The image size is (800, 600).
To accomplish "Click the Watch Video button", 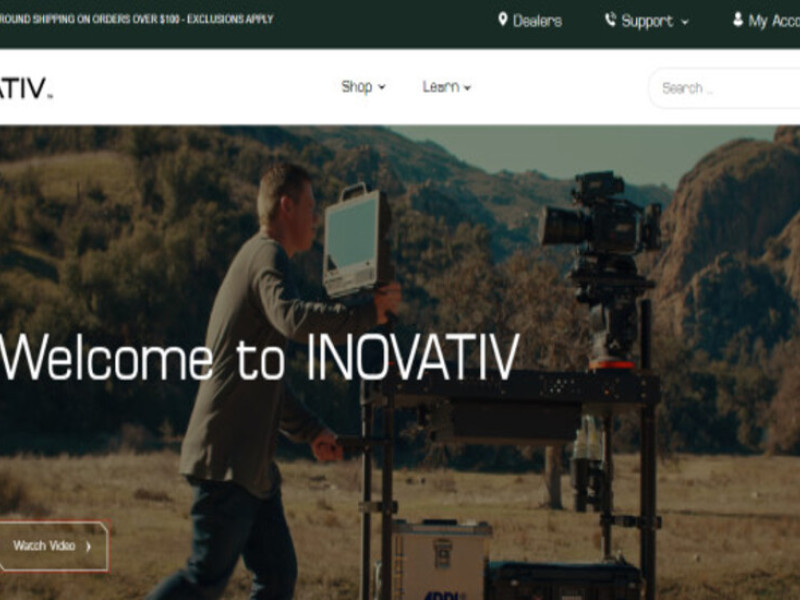I will pyautogui.click(x=54, y=546).
